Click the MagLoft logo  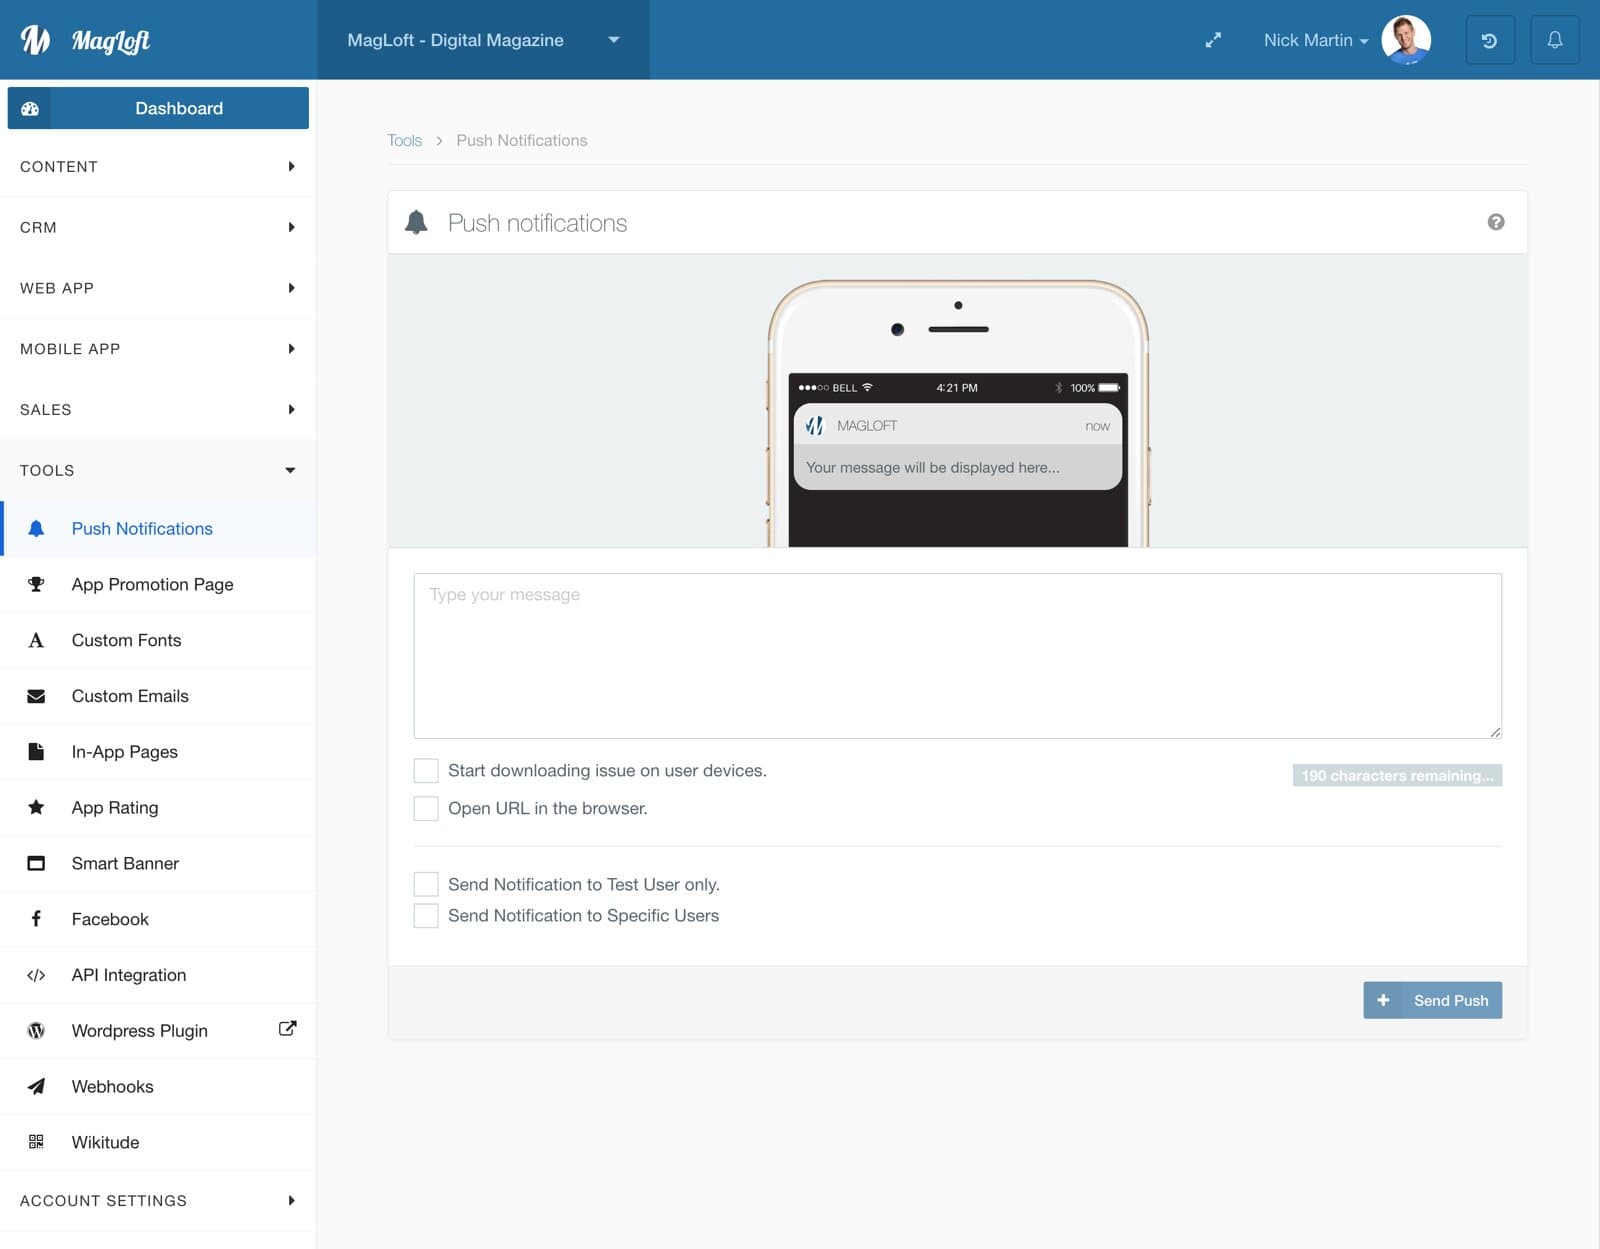85,40
